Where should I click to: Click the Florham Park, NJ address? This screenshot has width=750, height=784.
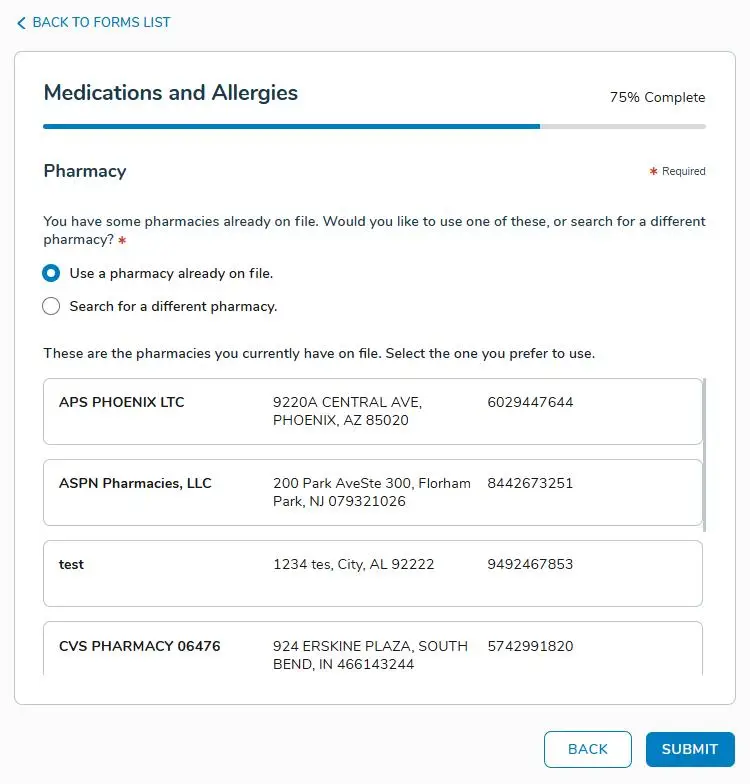pyautogui.click(x=371, y=492)
